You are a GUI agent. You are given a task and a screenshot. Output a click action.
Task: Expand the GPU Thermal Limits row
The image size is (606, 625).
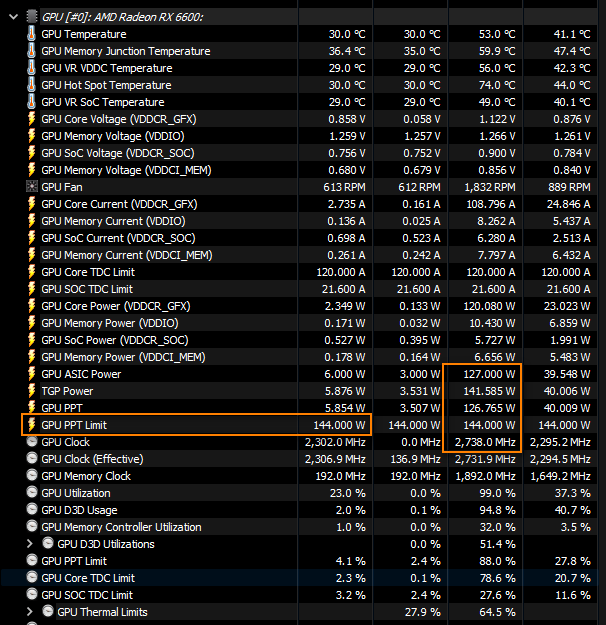point(30,611)
